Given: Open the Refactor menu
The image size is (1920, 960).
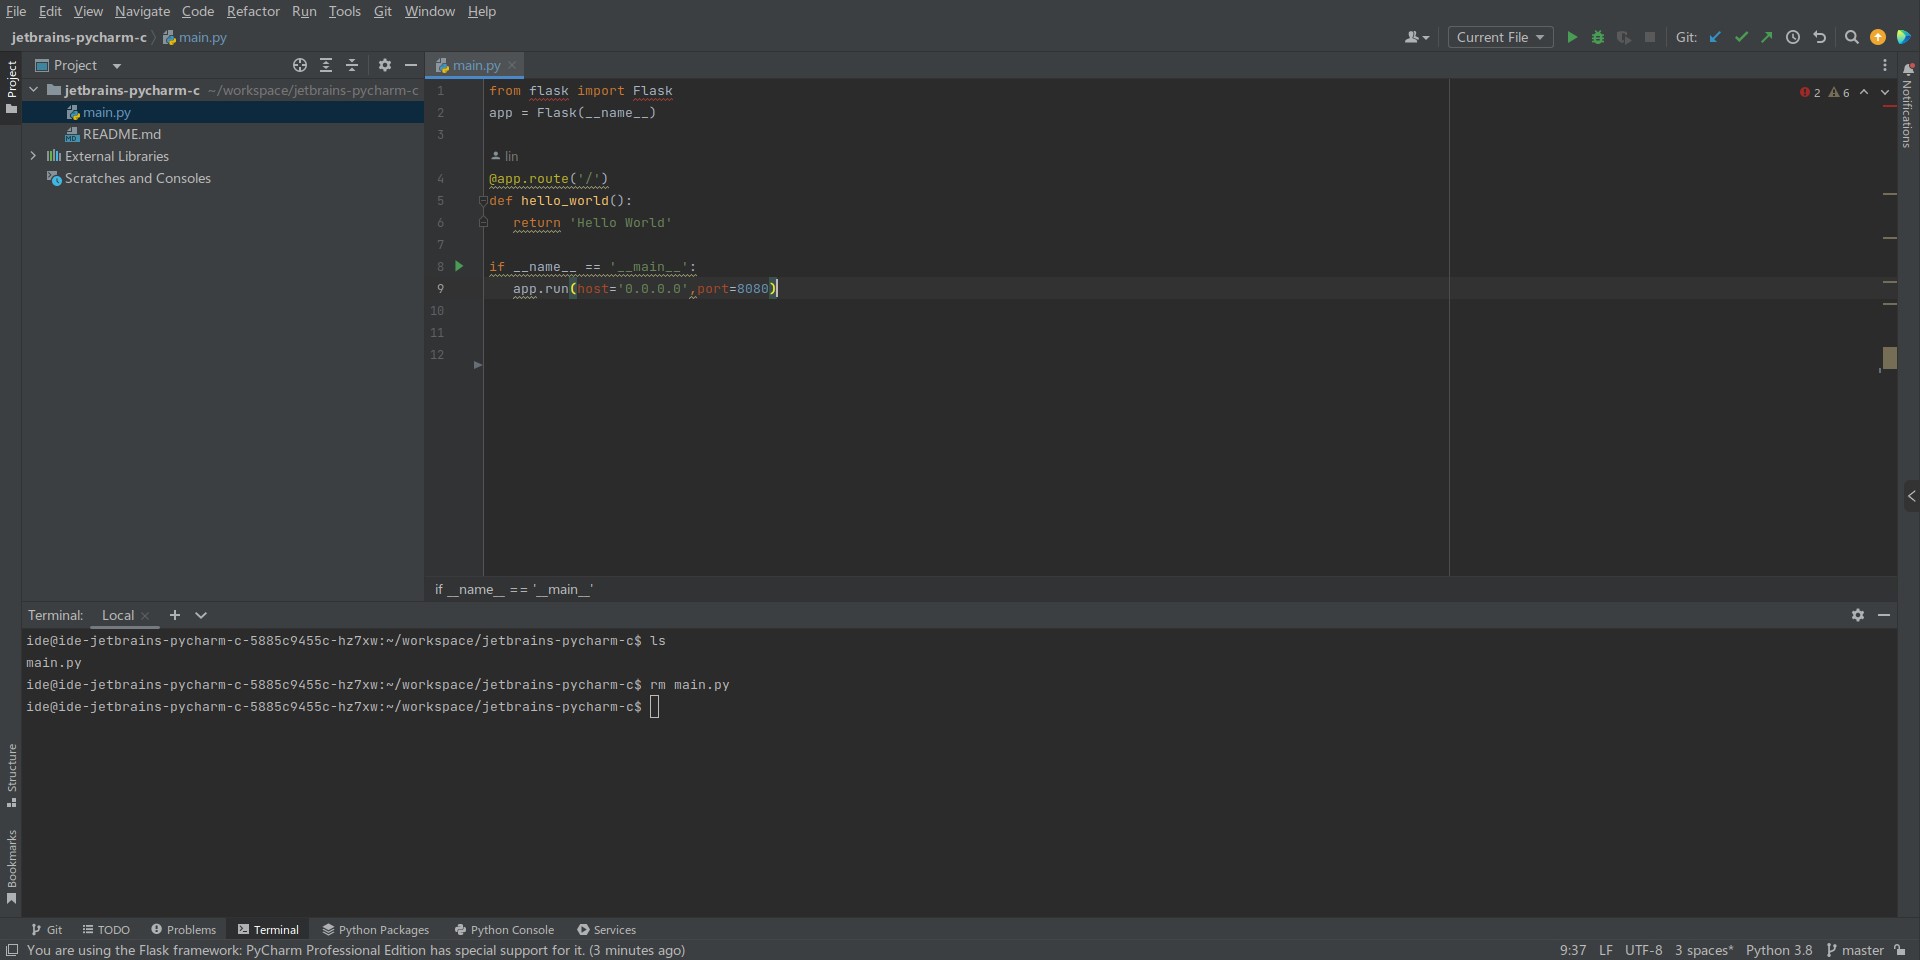Looking at the screenshot, I should (x=253, y=11).
